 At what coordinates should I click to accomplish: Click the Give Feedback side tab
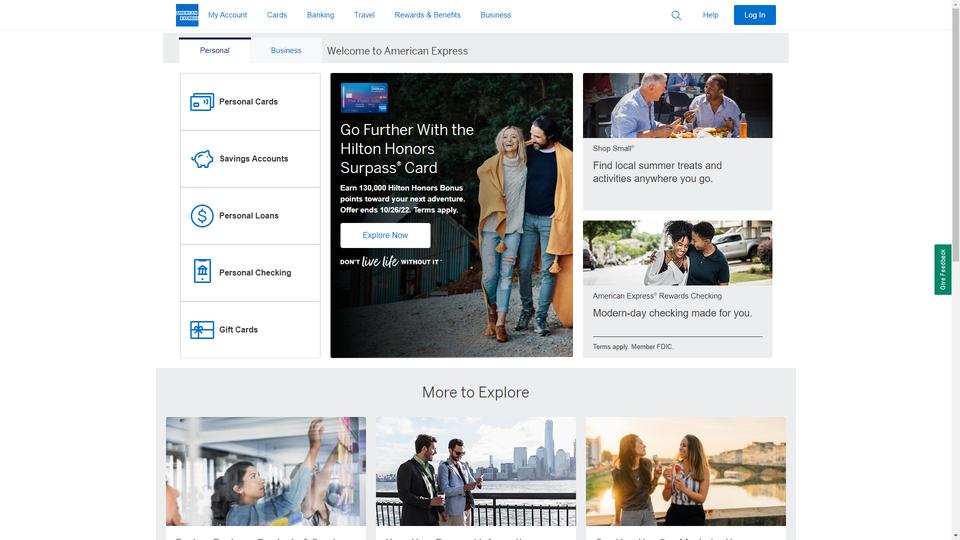point(942,269)
